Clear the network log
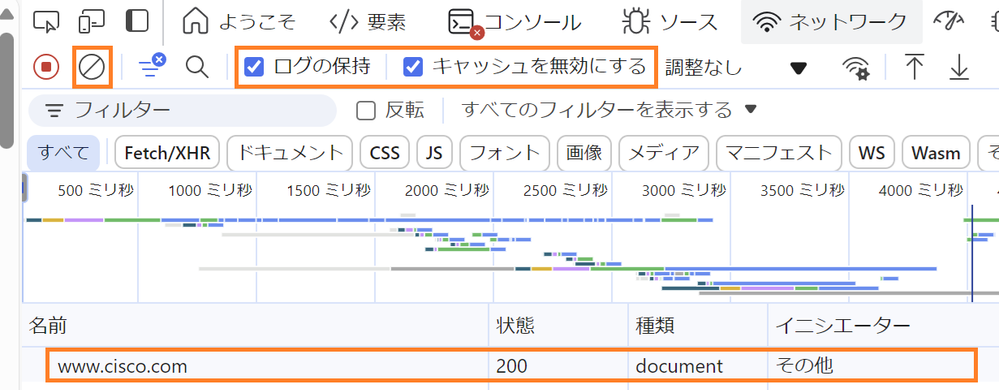The image size is (999, 390). (x=92, y=66)
